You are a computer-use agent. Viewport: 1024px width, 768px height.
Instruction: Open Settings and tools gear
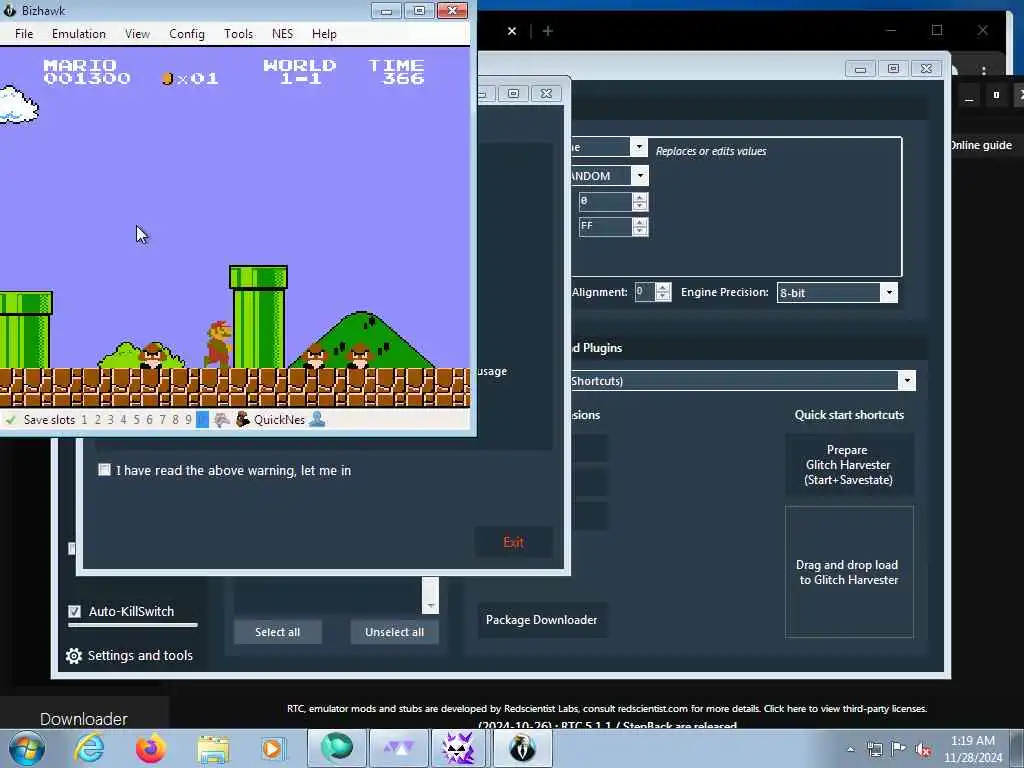[74, 656]
